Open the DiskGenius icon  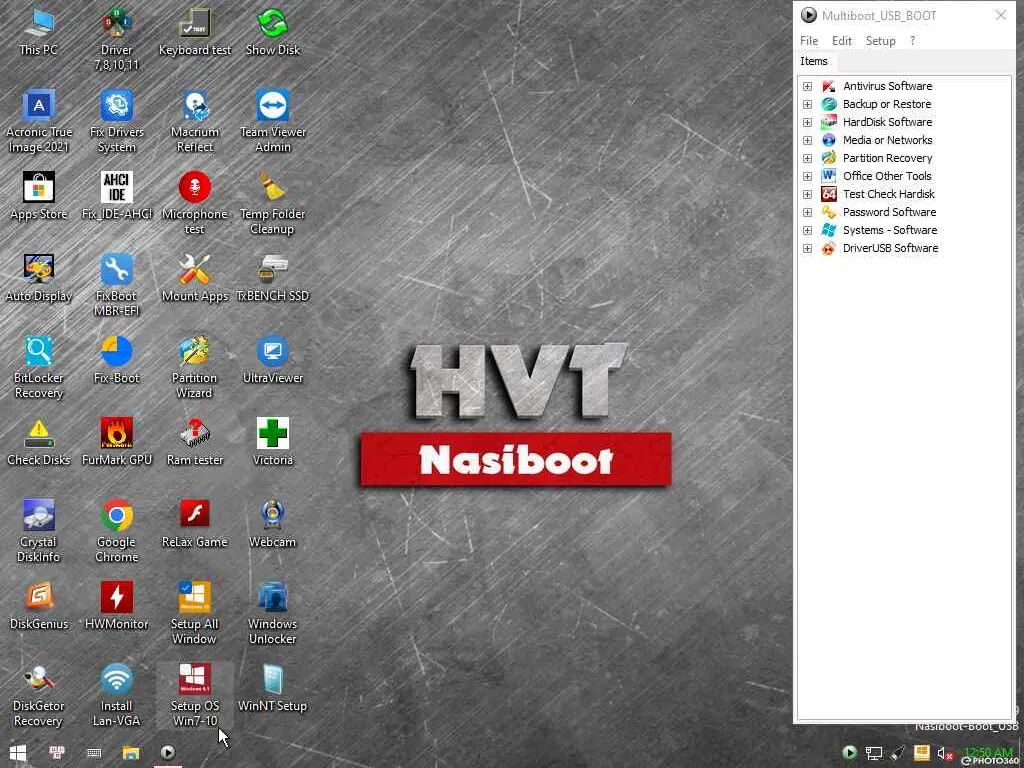(39, 606)
